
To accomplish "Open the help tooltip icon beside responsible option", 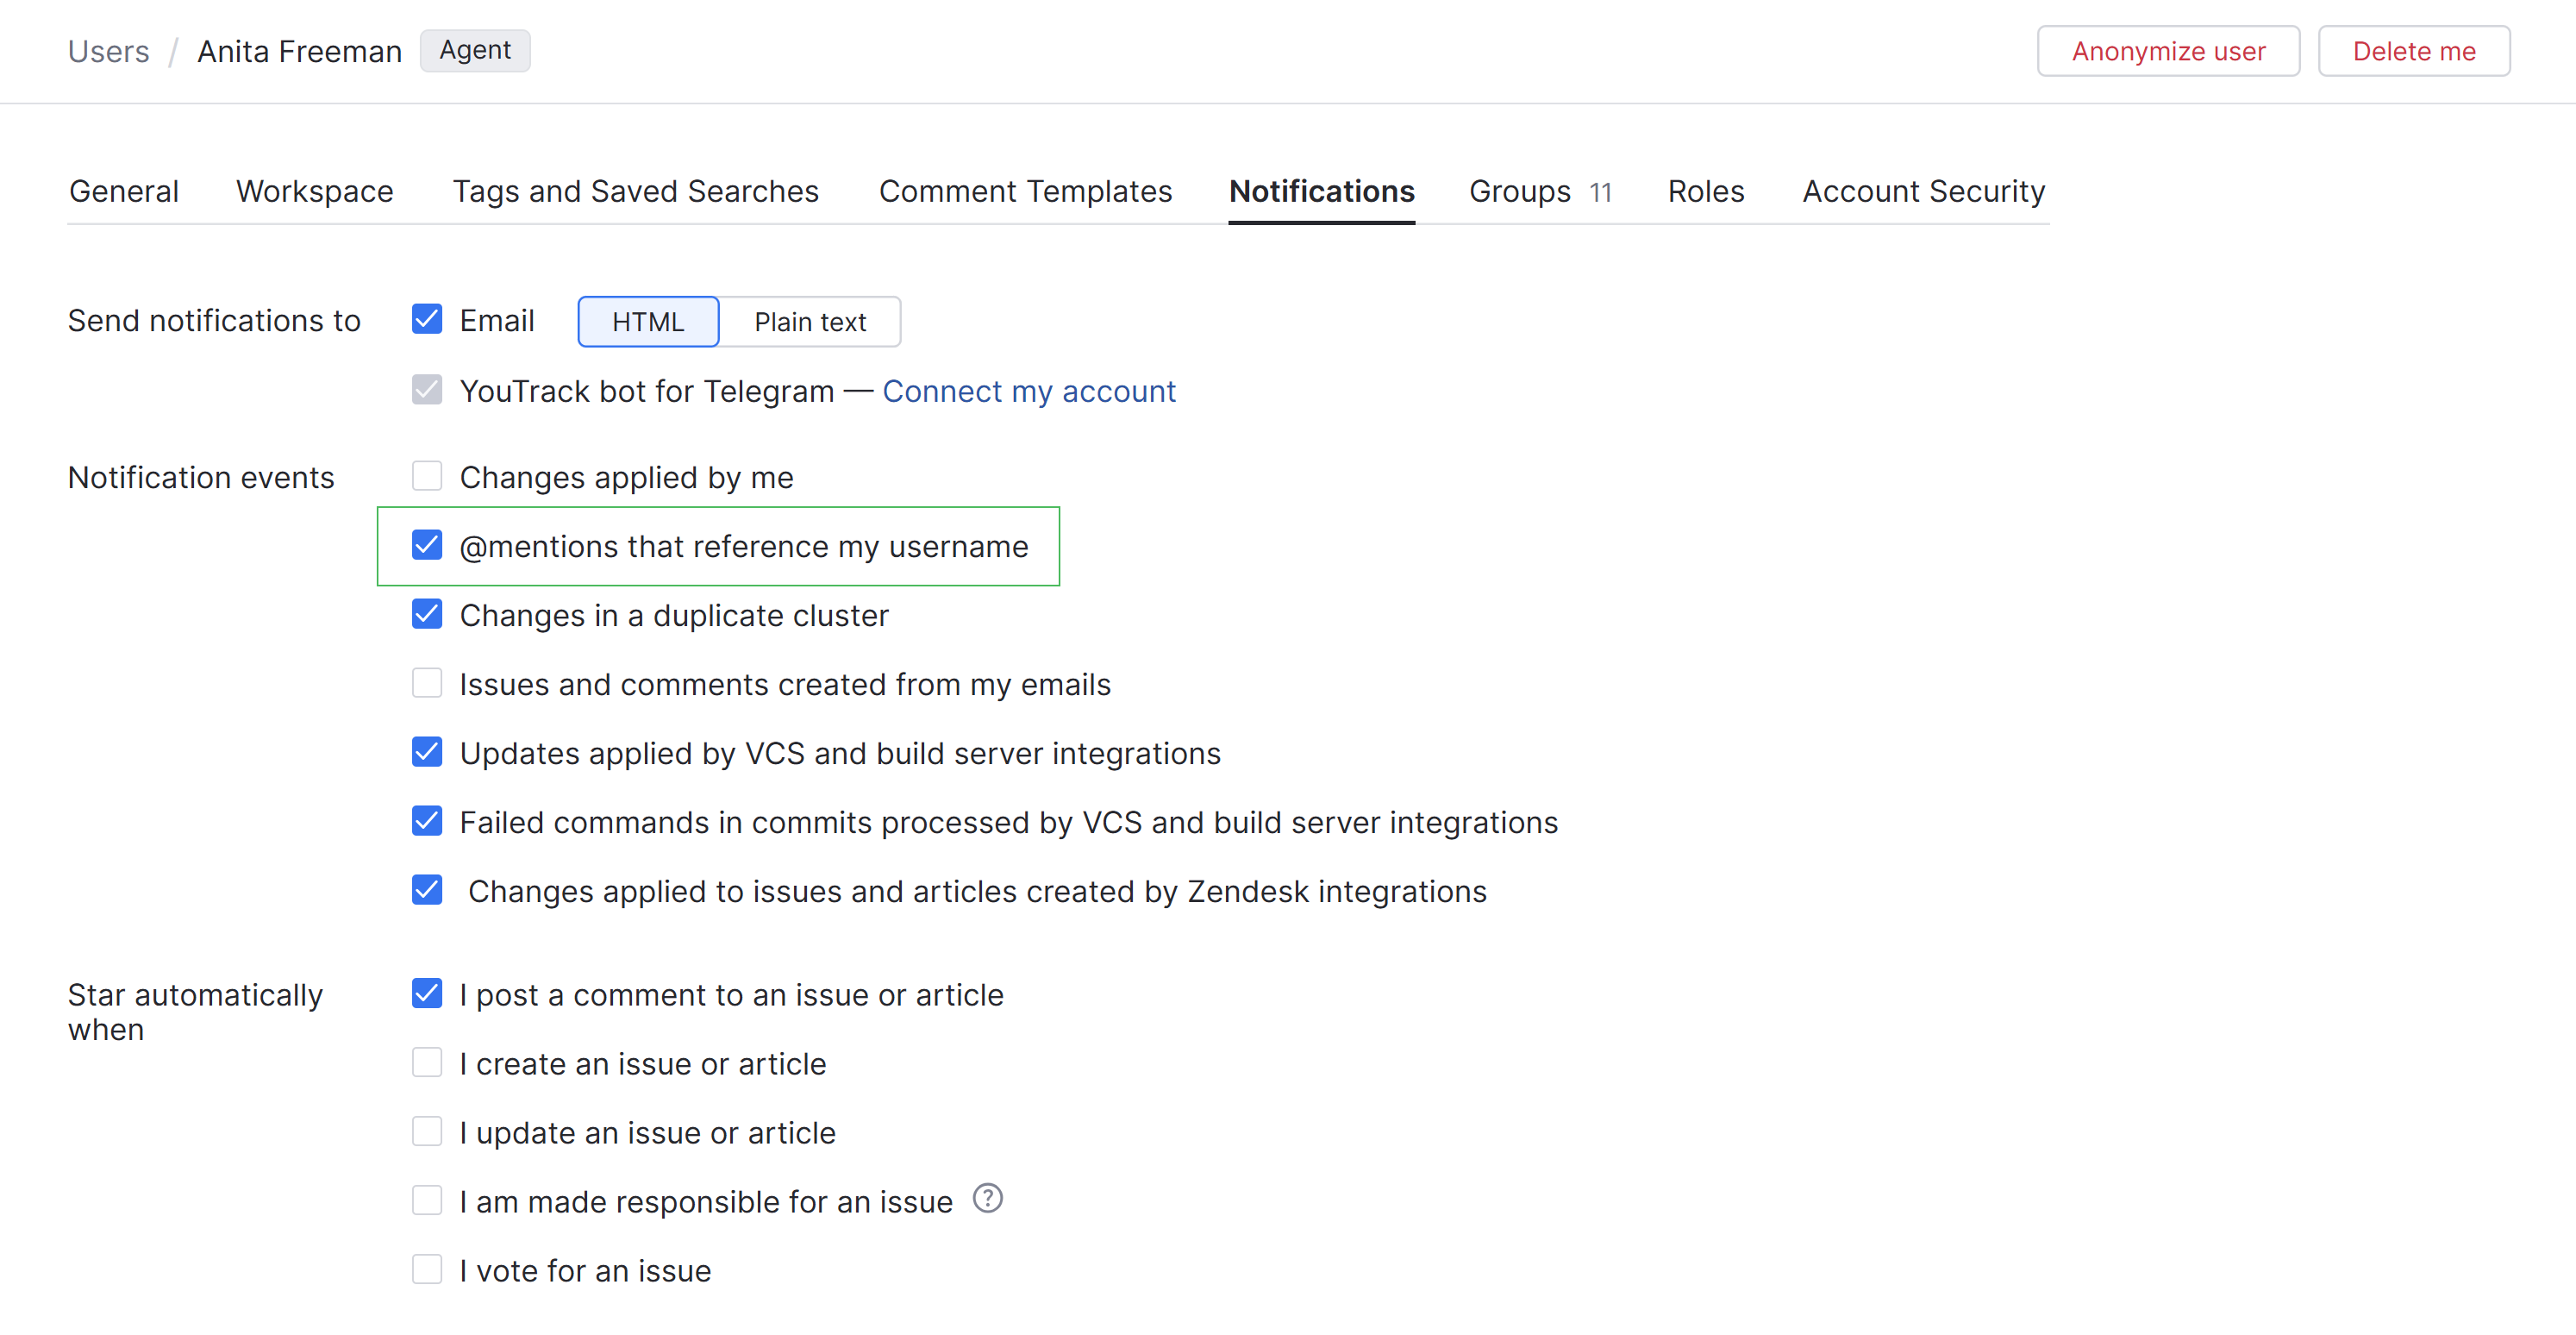I will tap(987, 1198).
